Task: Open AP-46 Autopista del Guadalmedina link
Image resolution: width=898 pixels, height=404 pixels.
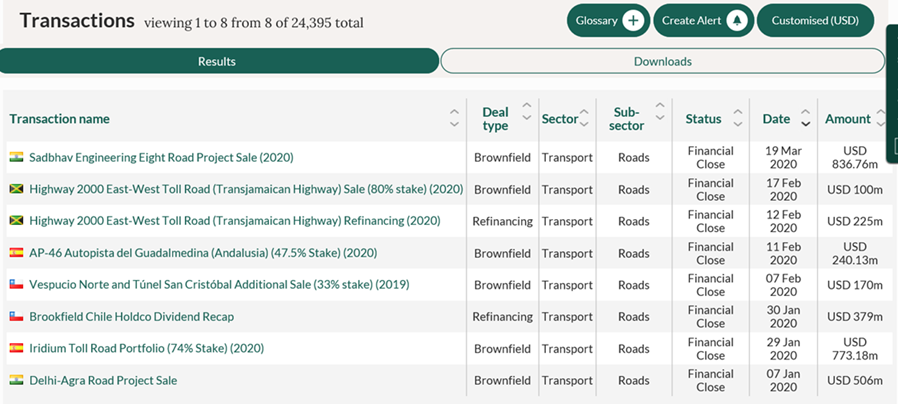Action: pyautogui.click(x=203, y=253)
